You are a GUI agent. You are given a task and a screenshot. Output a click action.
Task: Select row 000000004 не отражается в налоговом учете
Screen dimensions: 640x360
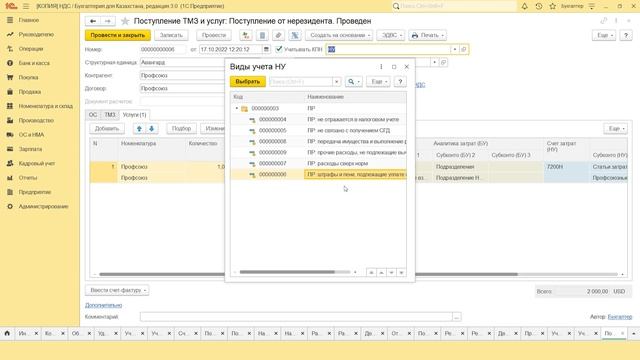[x=318, y=120]
